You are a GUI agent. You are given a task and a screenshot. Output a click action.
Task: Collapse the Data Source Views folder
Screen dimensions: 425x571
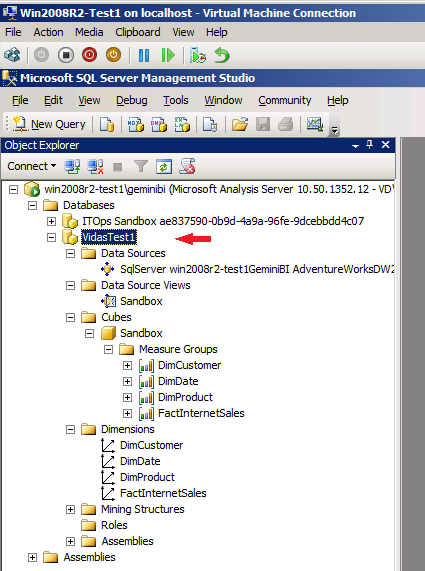coord(70,286)
